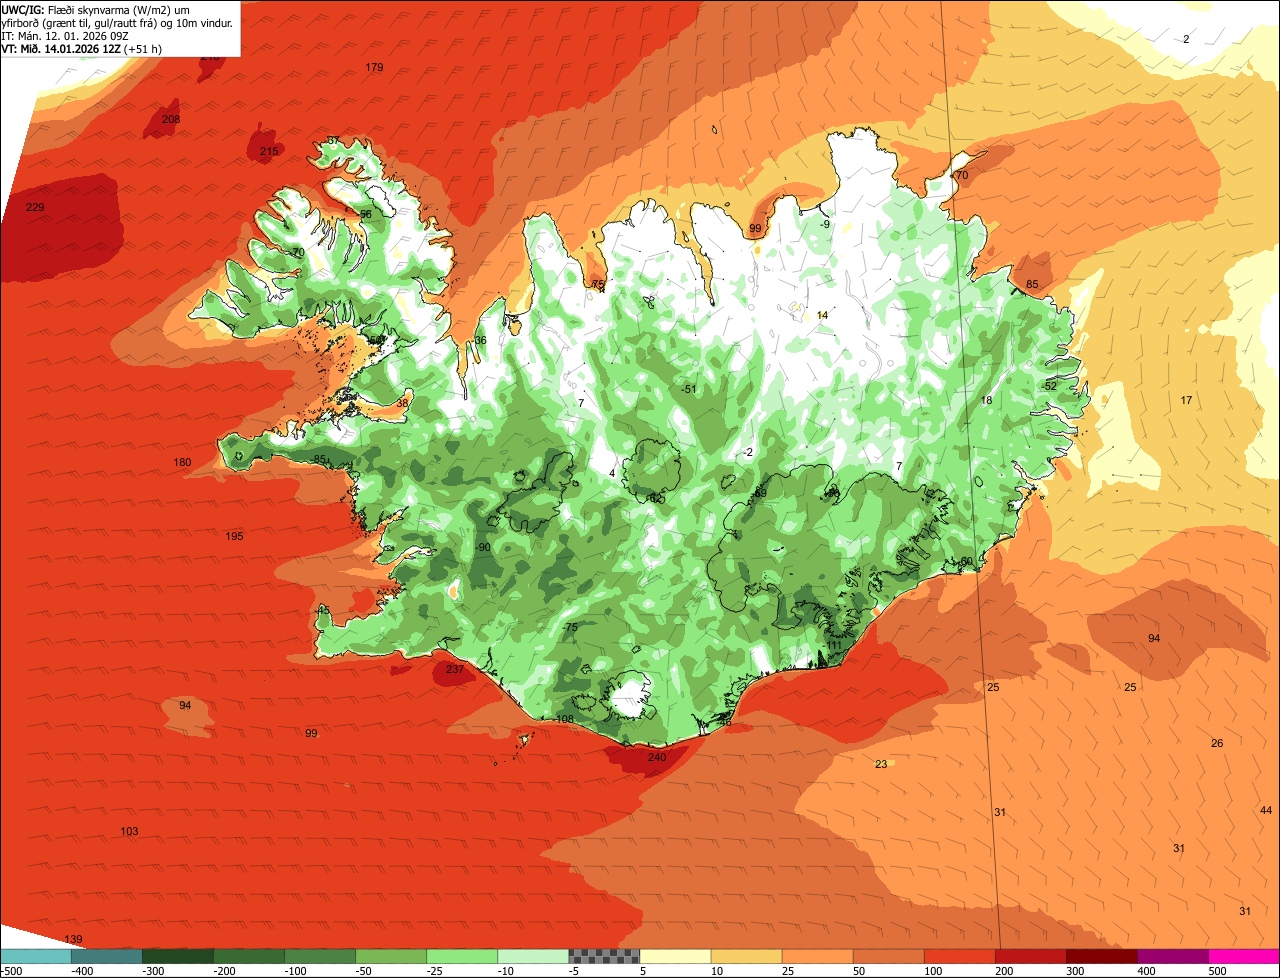Image resolution: width=1280 pixels, height=978 pixels.
Task: Click the map value "38"
Action: (402, 403)
